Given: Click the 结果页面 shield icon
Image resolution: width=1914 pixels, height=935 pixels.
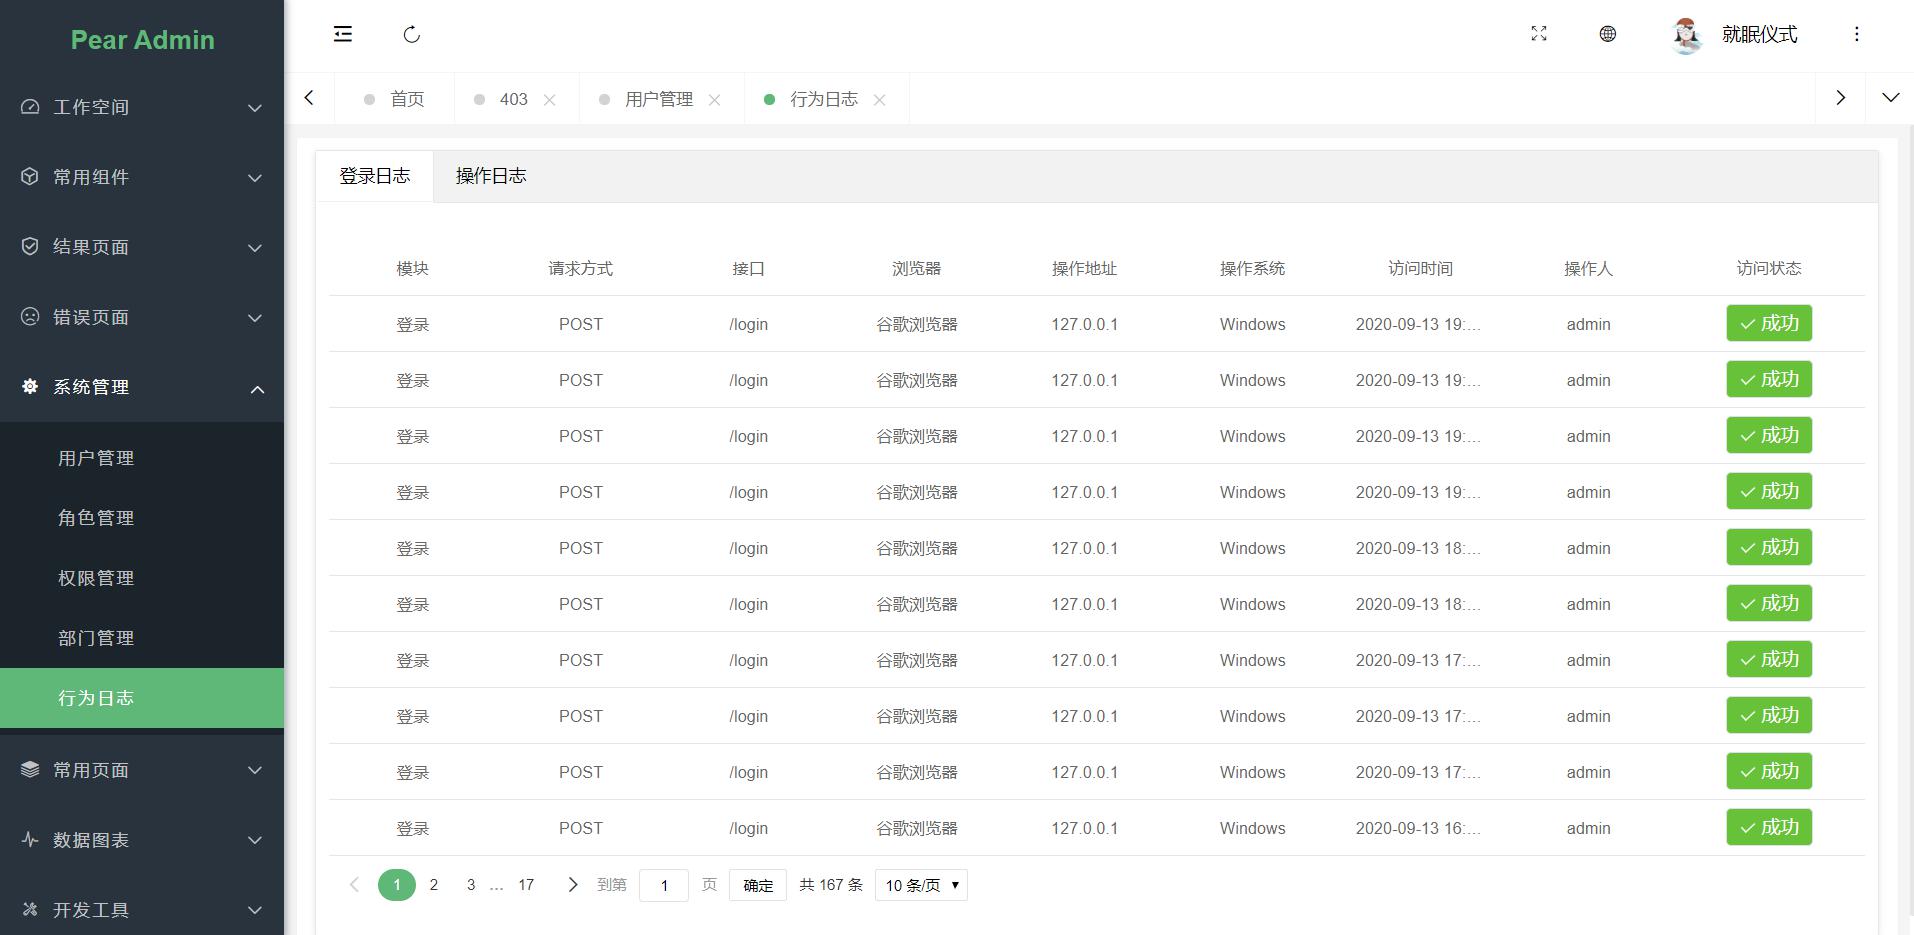Looking at the screenshot, I should pos(30,247).
